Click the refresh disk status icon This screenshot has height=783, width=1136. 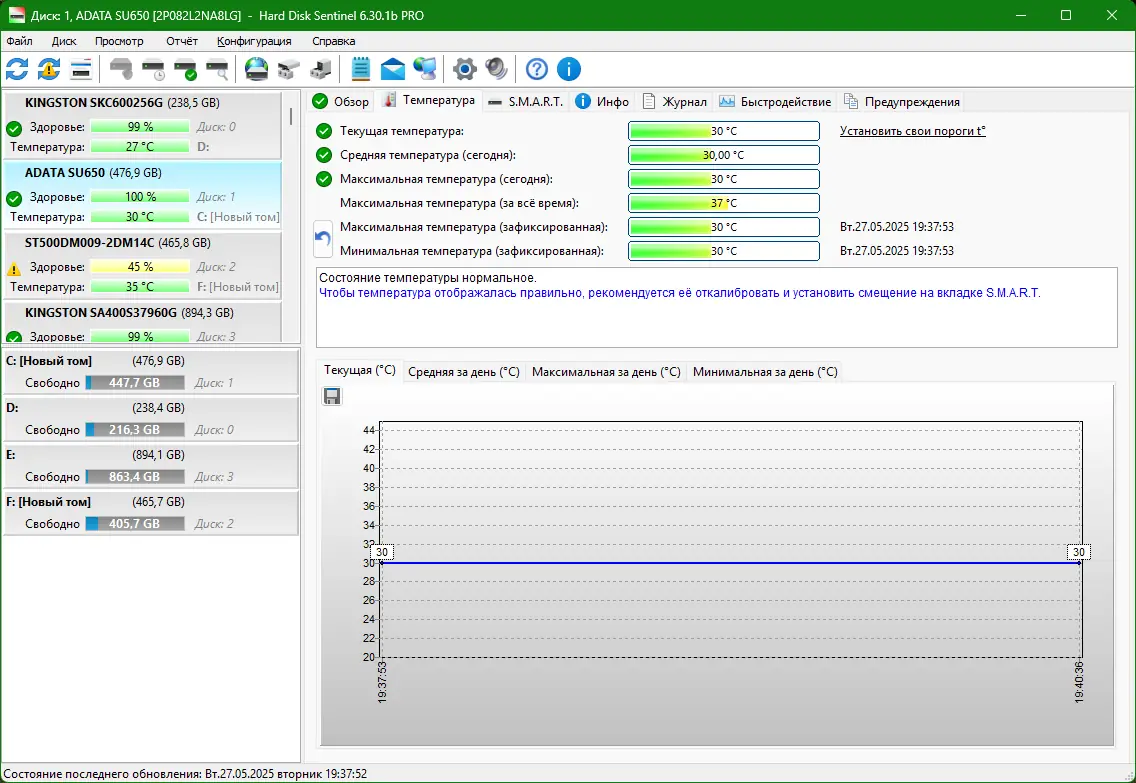pyautogui.click(x=17, y=69)
